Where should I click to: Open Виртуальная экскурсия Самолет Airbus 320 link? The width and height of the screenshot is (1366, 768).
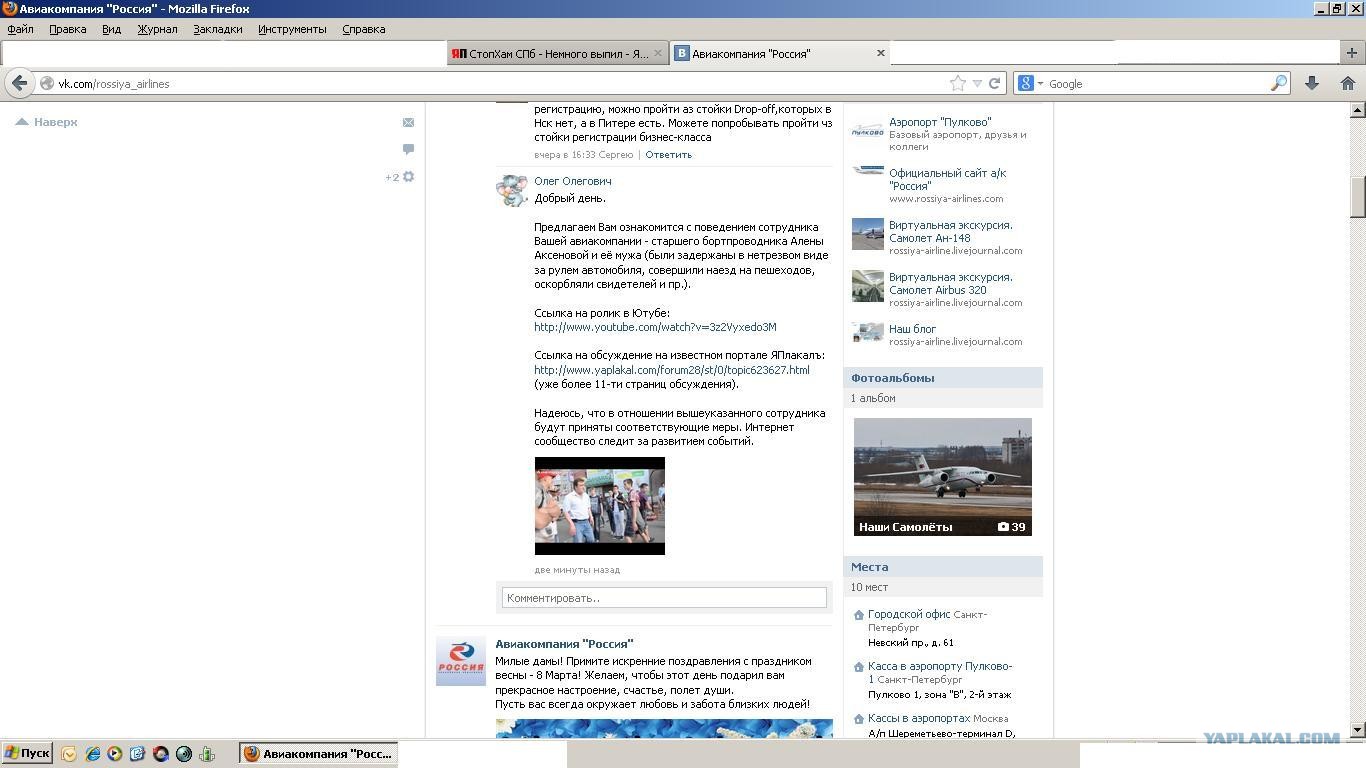[x=951, y=283]
